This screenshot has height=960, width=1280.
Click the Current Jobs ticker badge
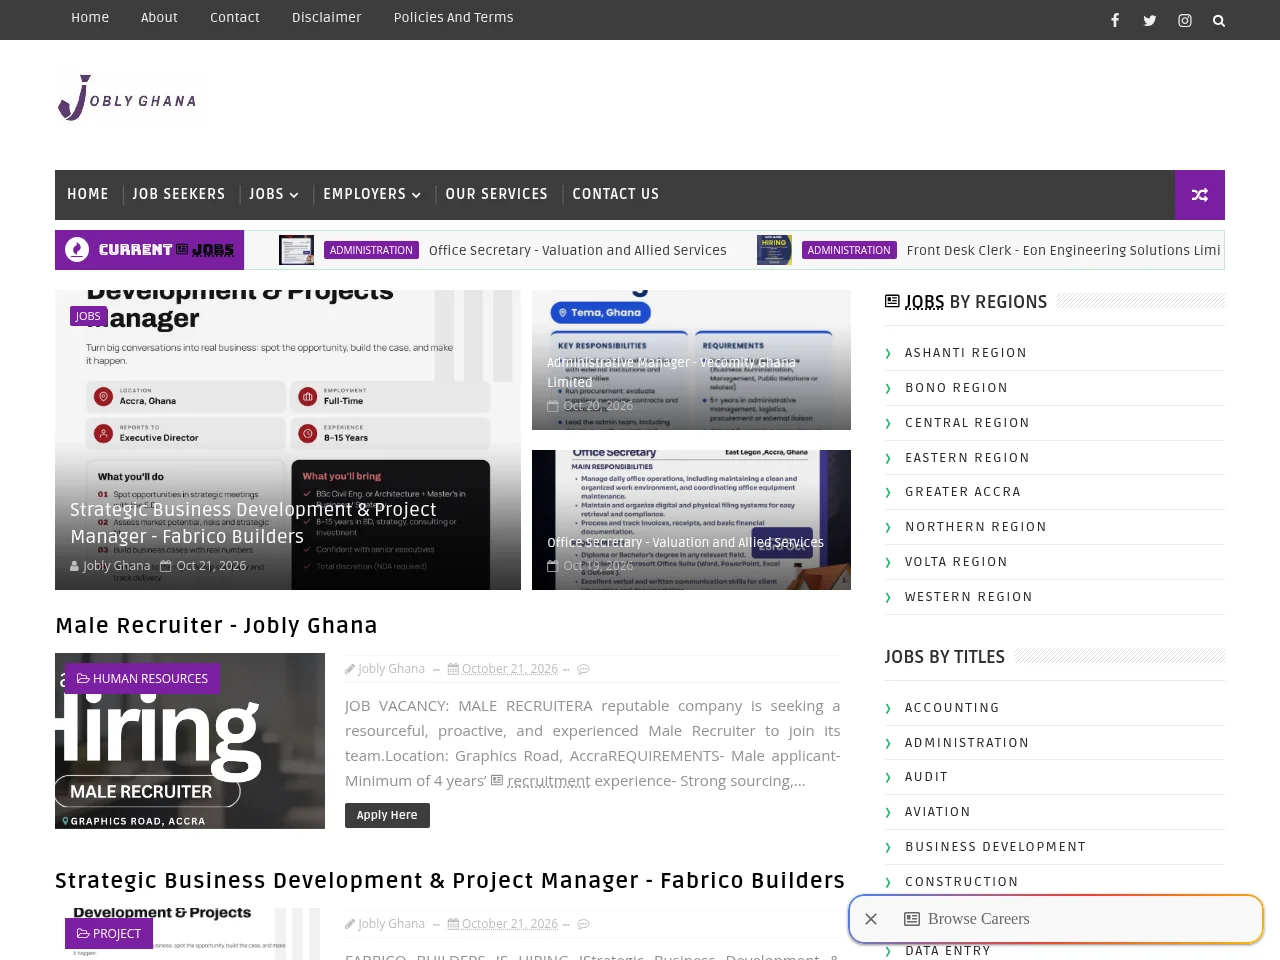coord(149,250)
